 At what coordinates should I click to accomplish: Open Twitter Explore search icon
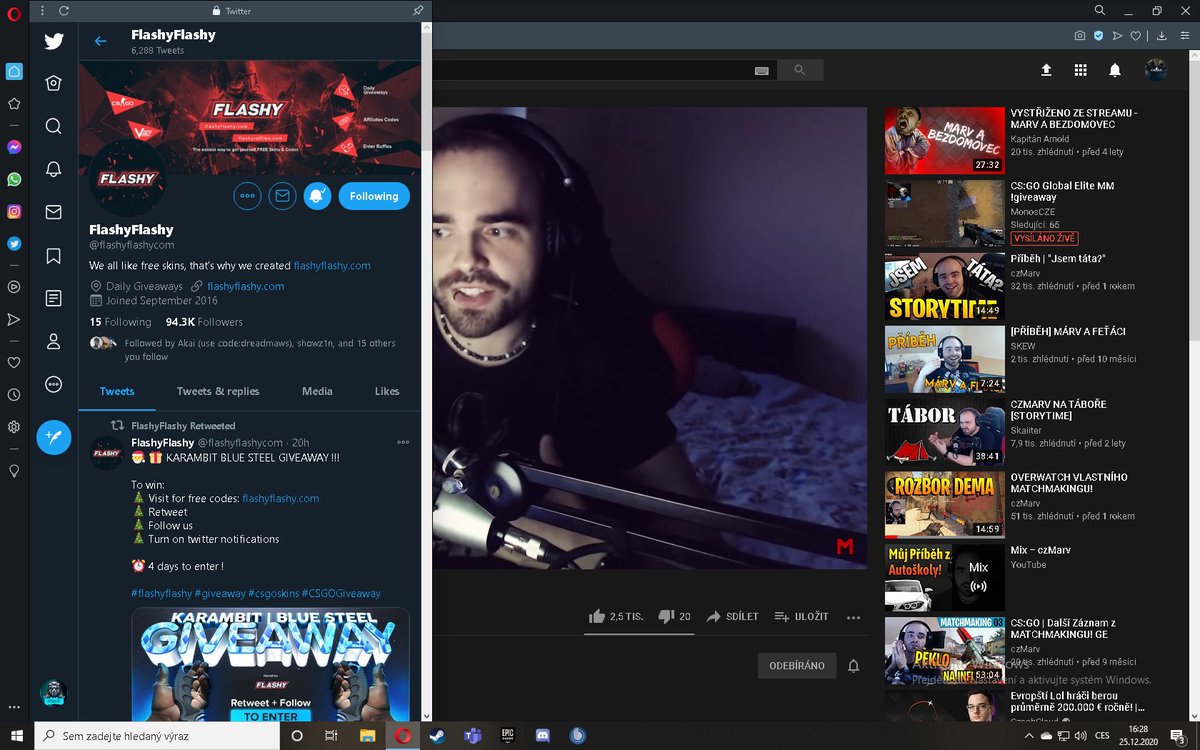click(x=54, y=126)
